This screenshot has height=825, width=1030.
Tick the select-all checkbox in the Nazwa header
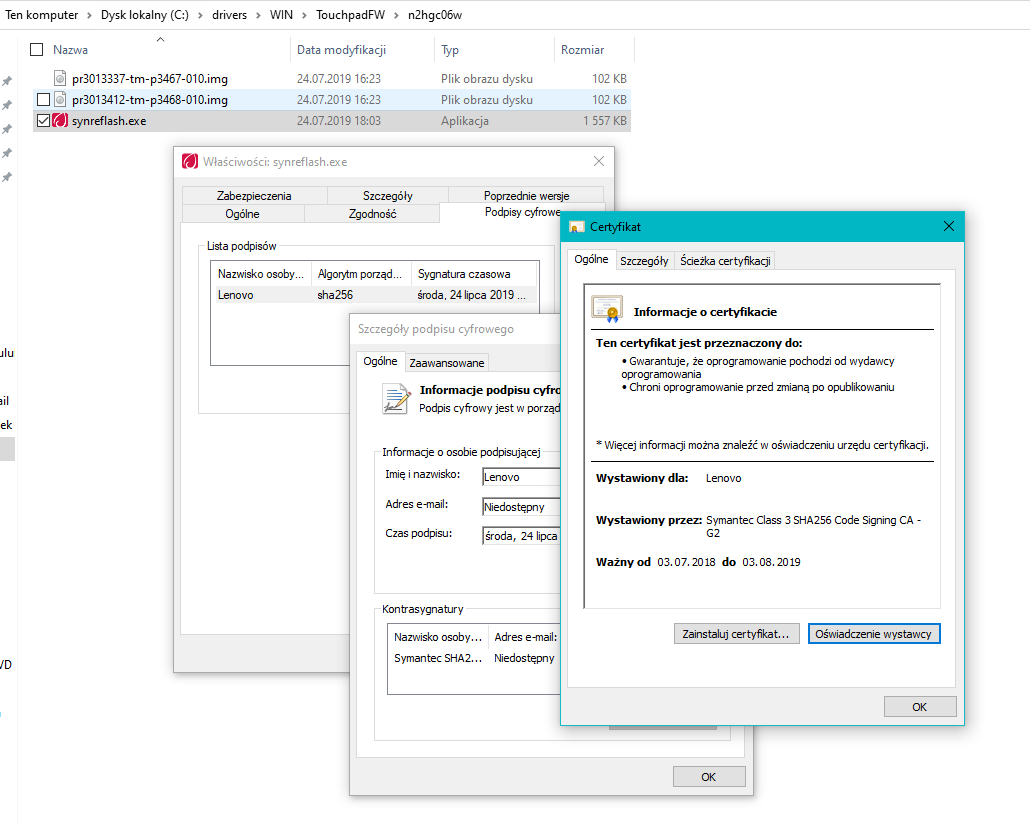(x=37, y=50)
